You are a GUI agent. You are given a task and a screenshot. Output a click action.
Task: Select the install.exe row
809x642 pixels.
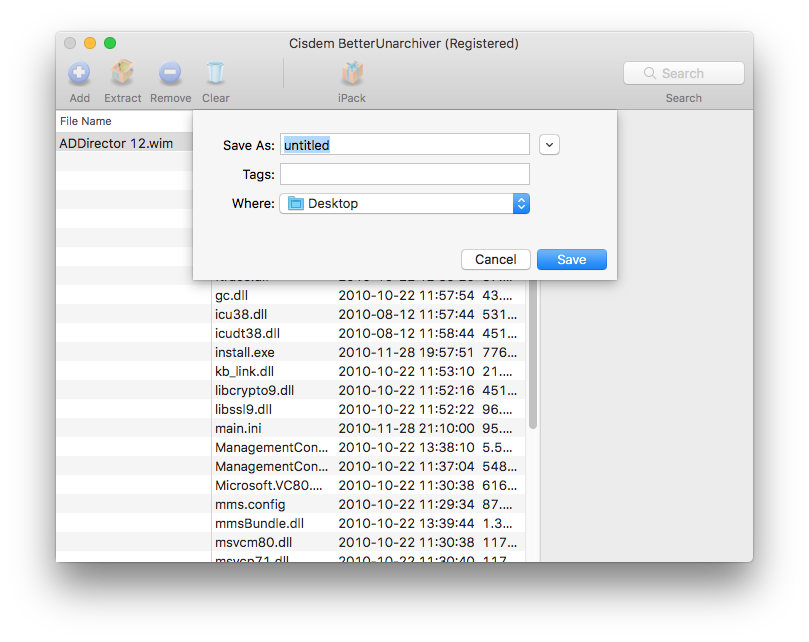coord(368,352)
